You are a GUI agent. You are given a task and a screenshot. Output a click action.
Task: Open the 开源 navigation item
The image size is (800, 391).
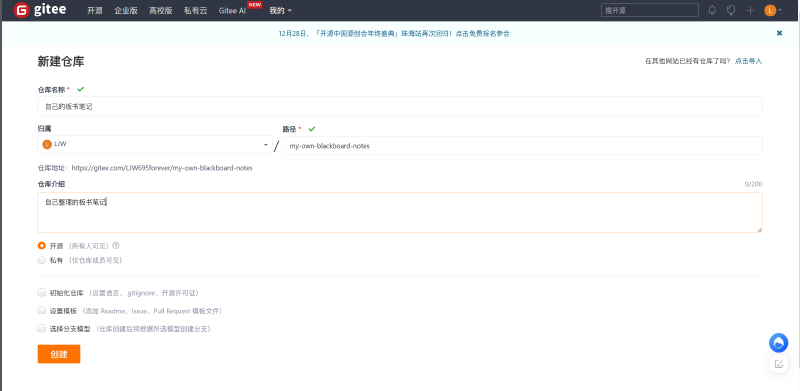click(95, 10)
